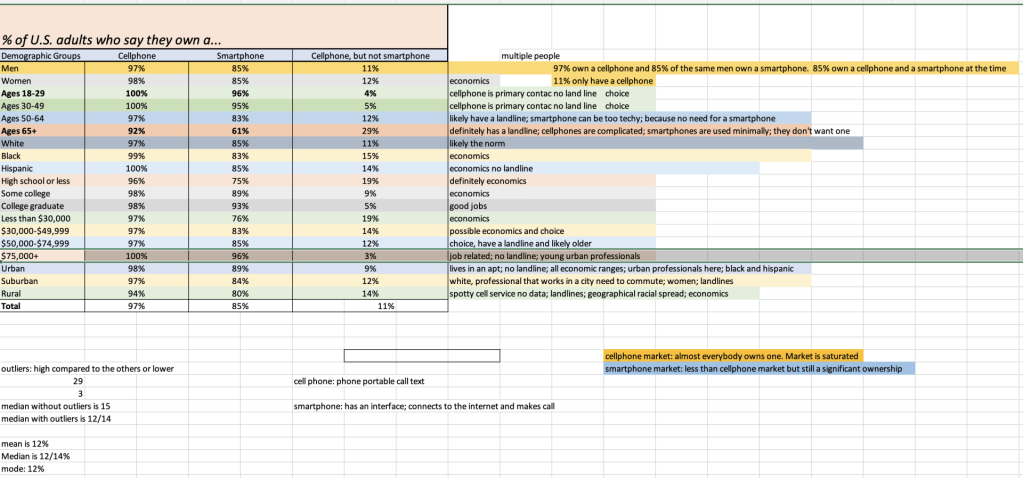1023x478 pixels.
Task: Select the 'Demographic Groups' header cell
Action: coord(35,56)
